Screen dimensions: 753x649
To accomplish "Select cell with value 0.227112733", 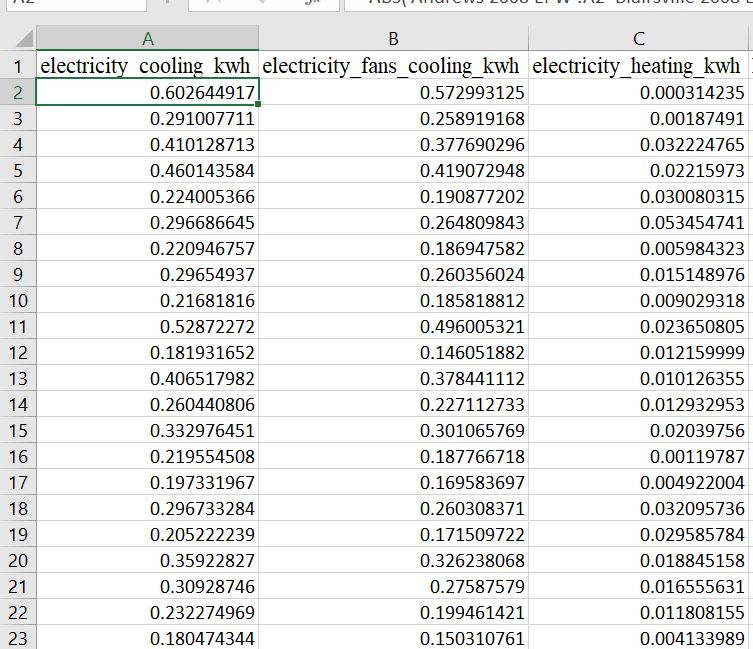I will [393, 404].
